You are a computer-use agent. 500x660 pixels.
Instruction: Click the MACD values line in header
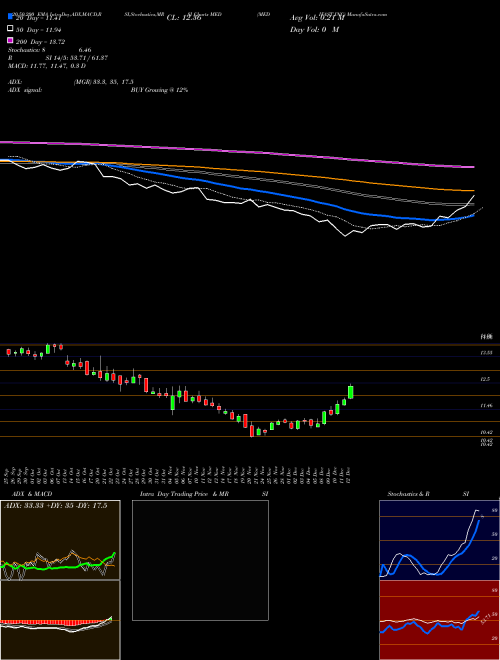(x=47, y=66)
